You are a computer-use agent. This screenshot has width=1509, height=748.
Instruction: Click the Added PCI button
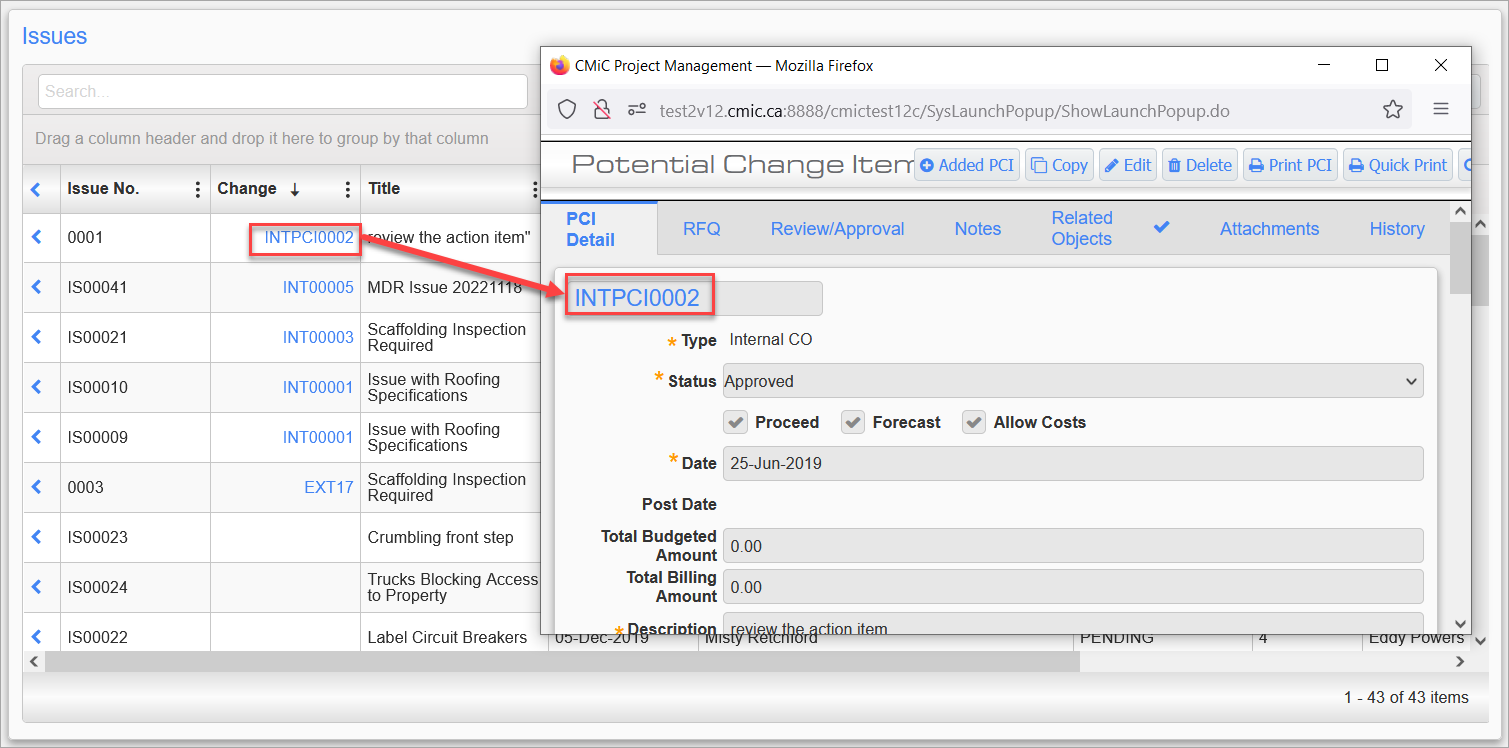[967, 165]
